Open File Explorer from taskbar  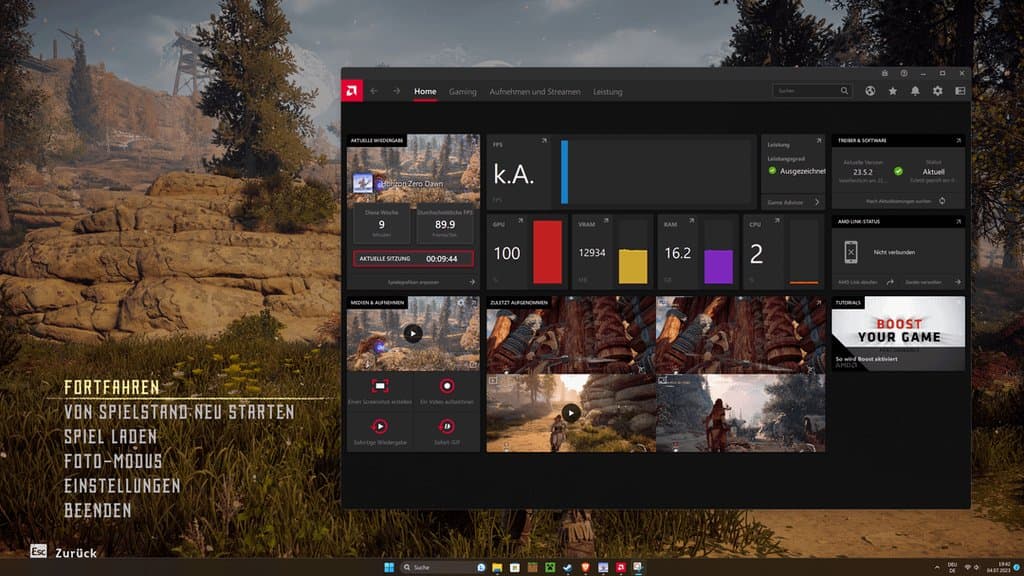coord(497,568)
